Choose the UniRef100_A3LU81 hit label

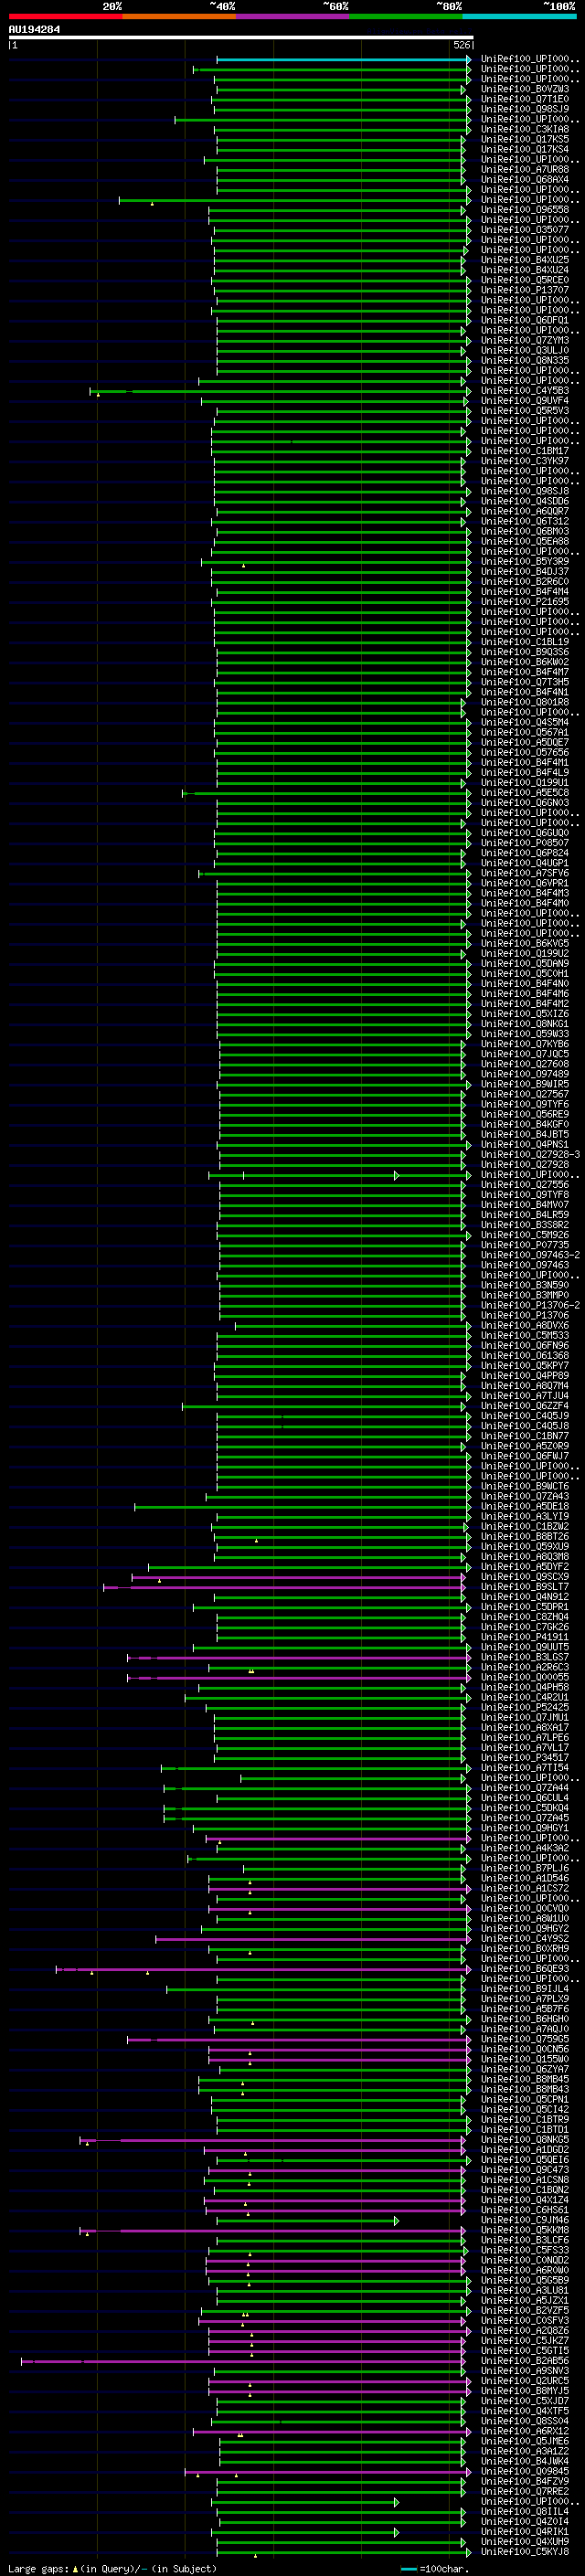point(525,2290)
